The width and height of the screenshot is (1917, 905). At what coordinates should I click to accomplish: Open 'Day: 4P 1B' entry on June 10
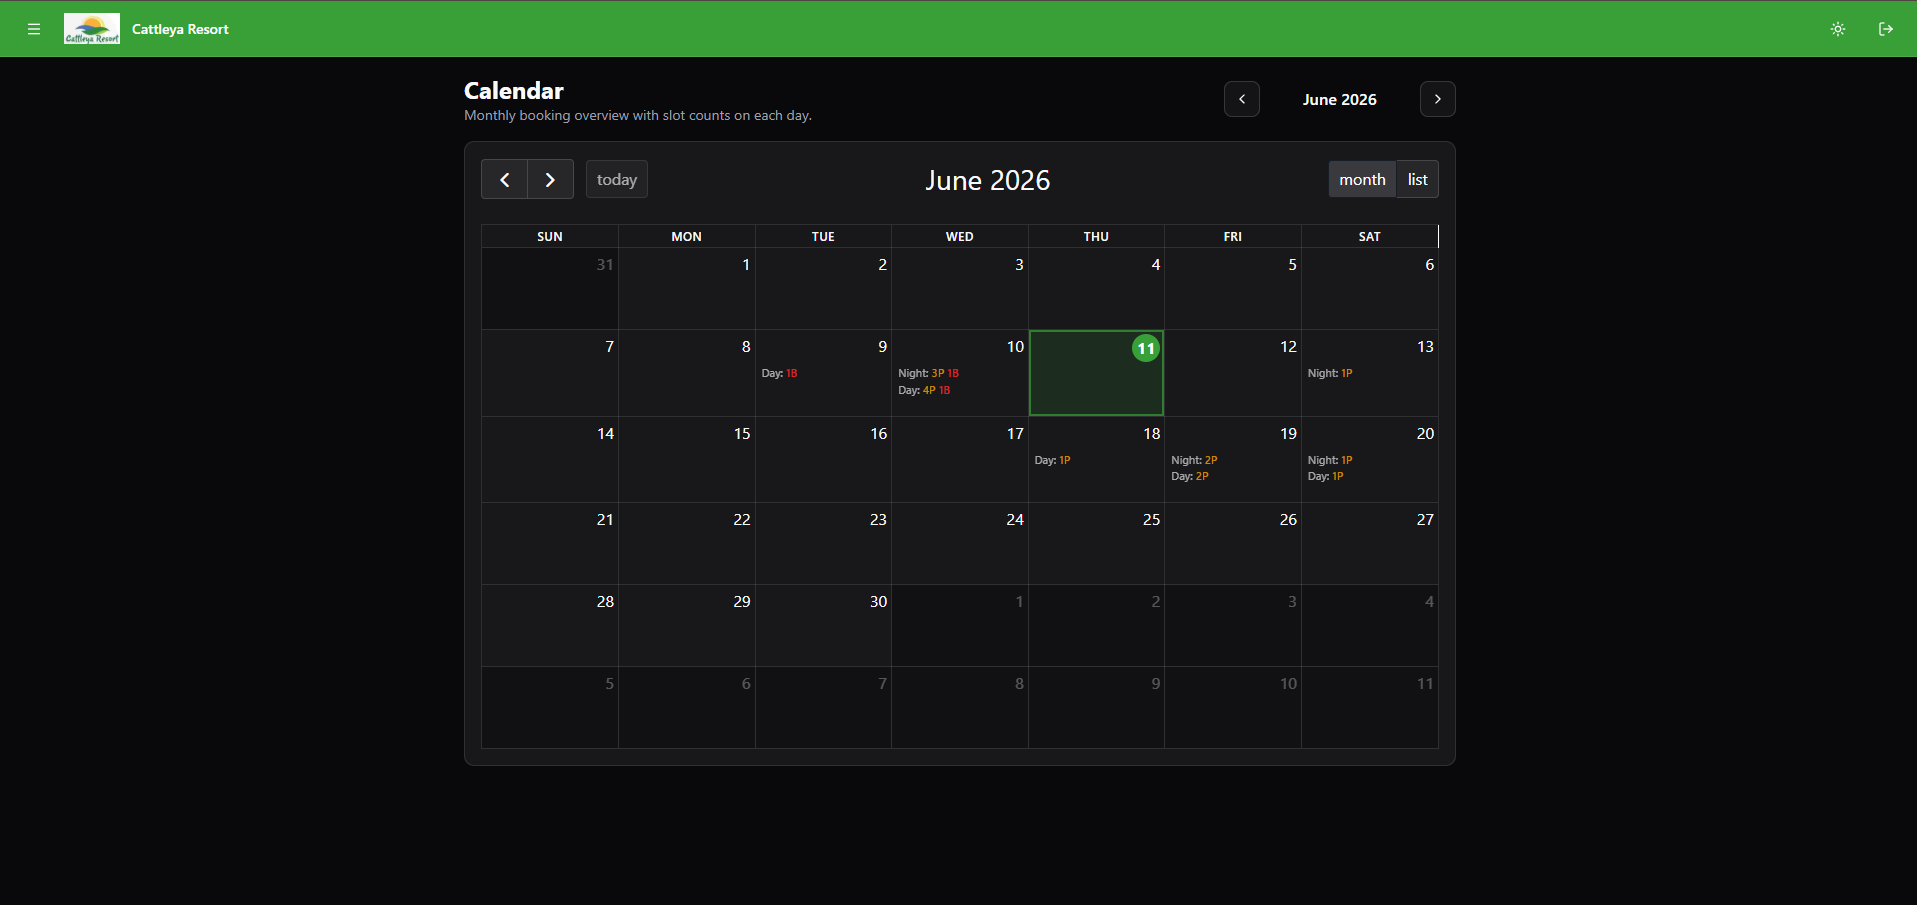tap(924, 390)
